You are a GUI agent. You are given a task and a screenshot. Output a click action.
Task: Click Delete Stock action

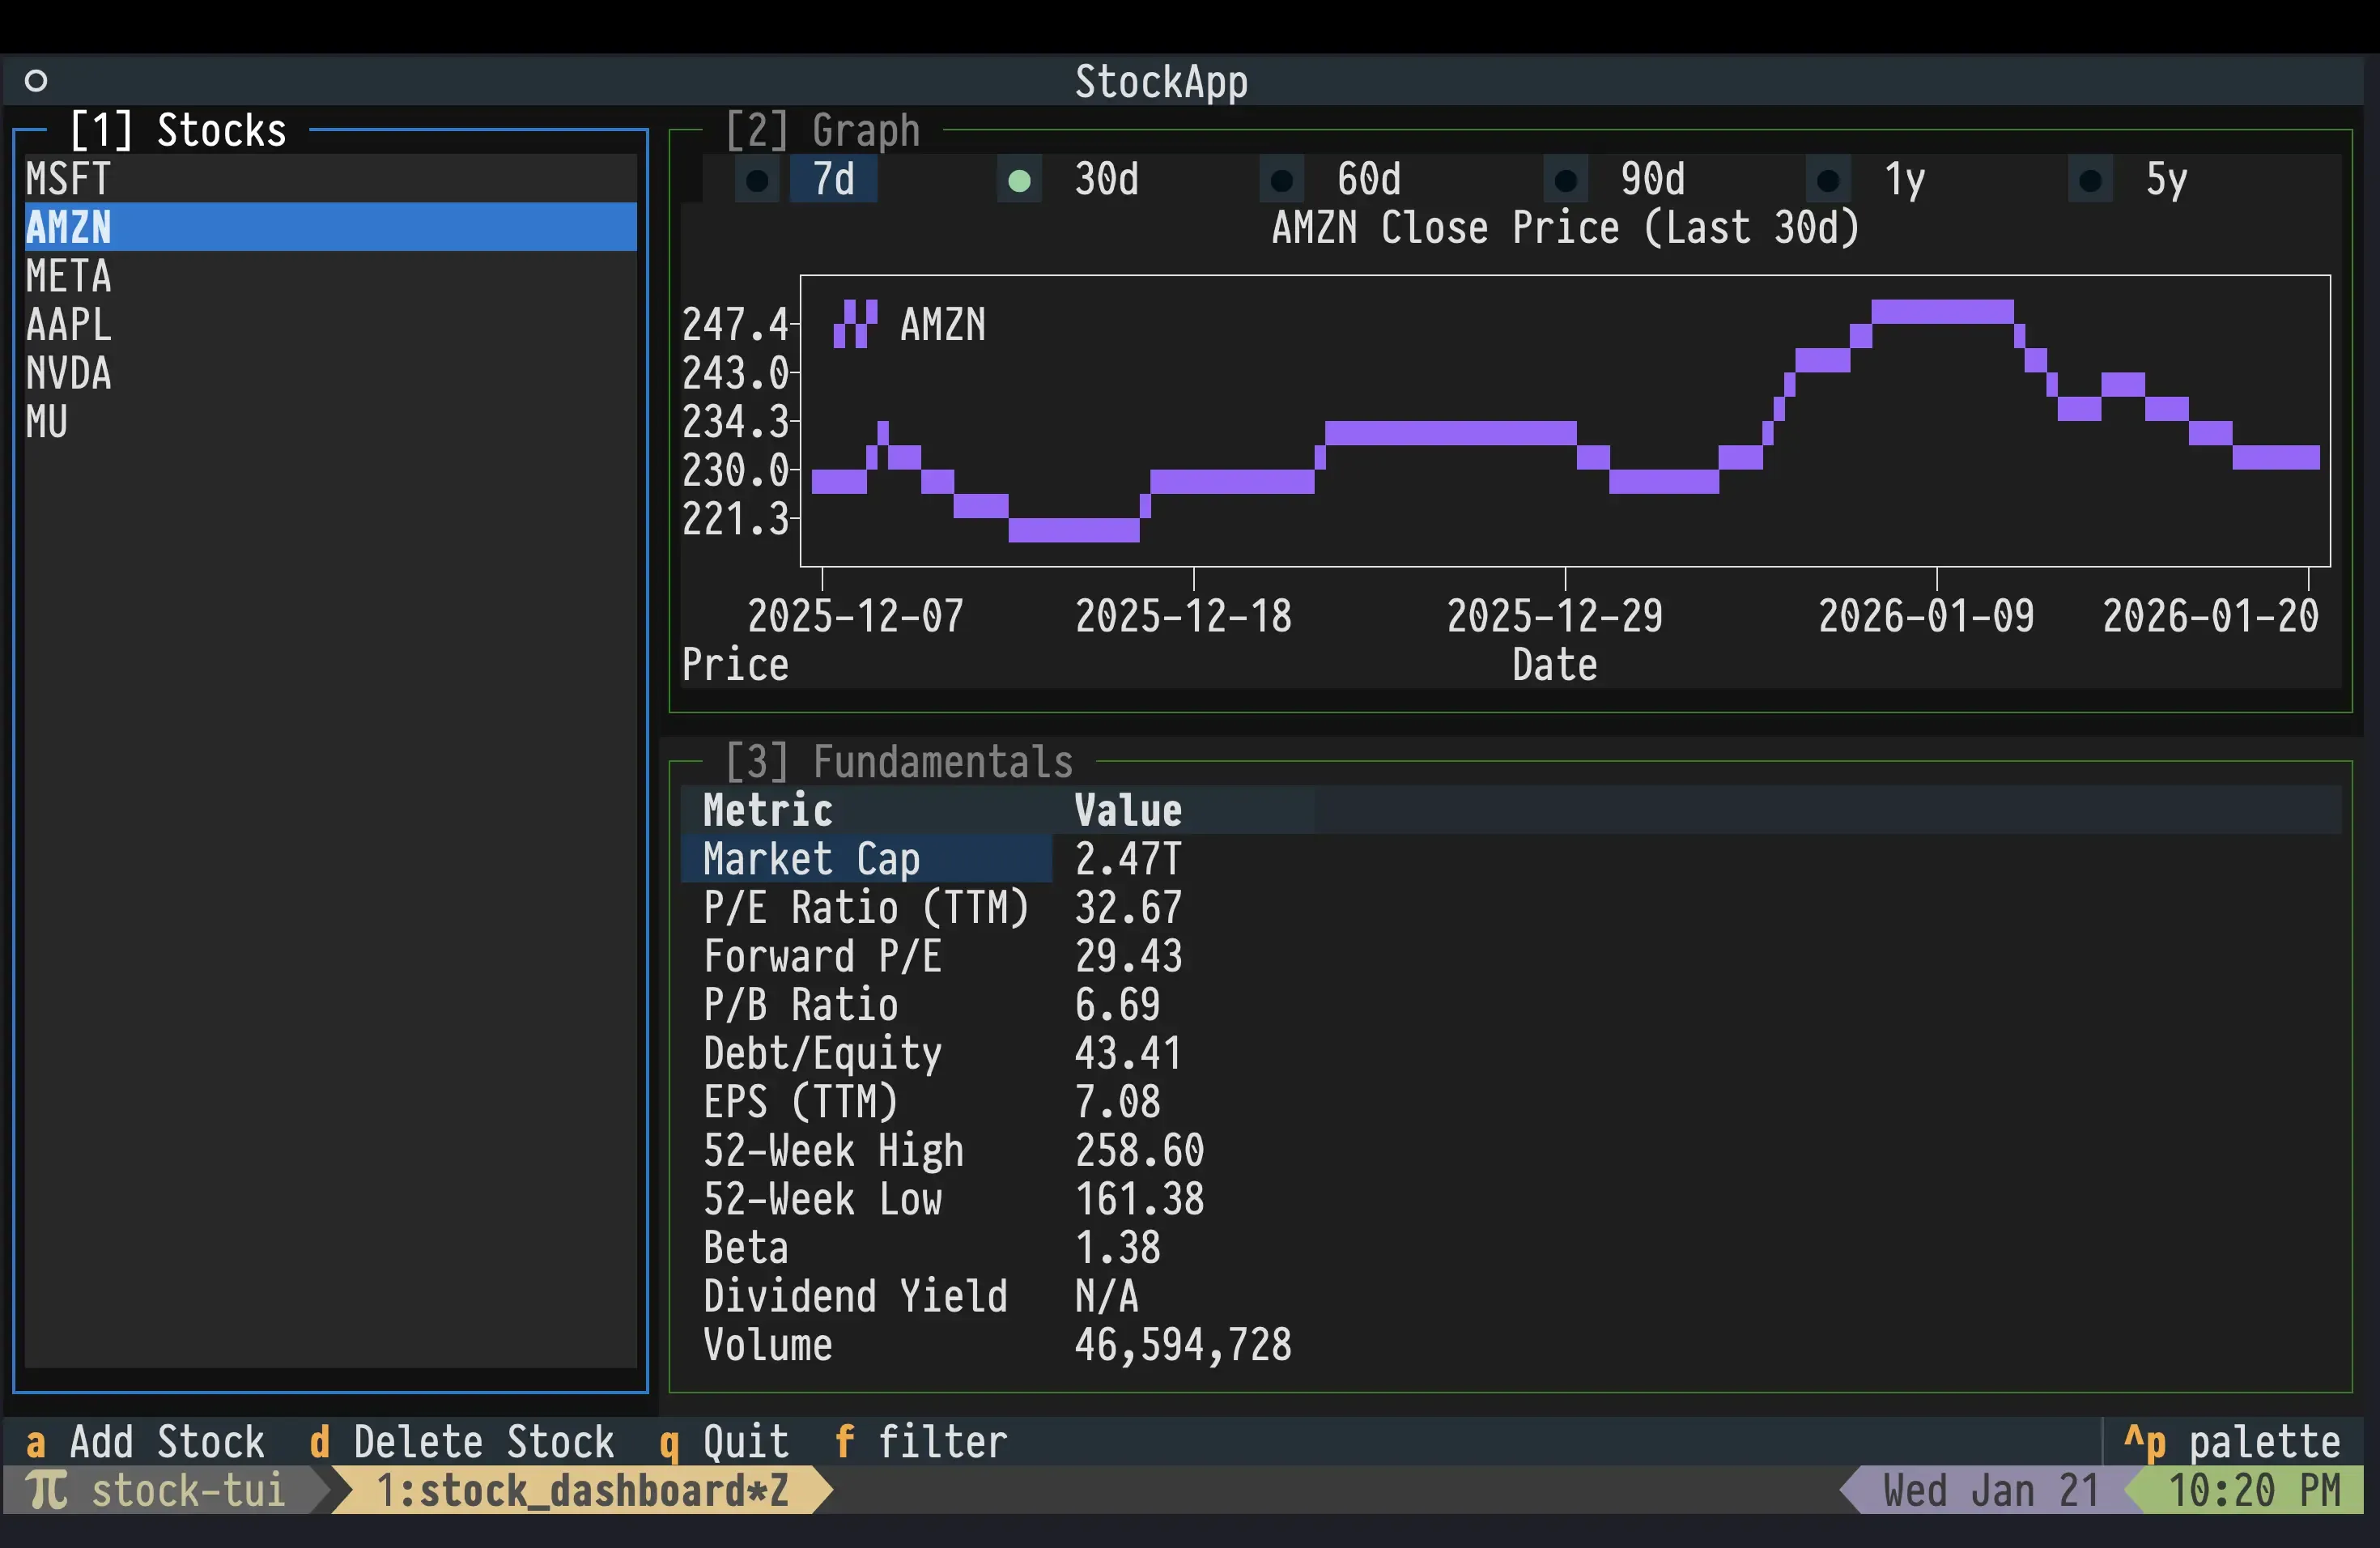coord(462,1441)
